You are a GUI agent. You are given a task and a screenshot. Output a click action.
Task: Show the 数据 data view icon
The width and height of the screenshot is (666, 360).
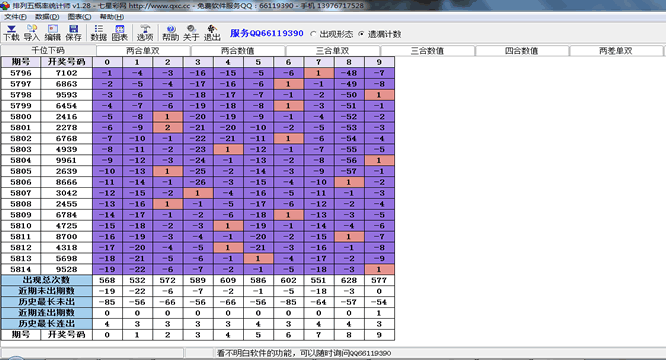(x=99, y=33)
